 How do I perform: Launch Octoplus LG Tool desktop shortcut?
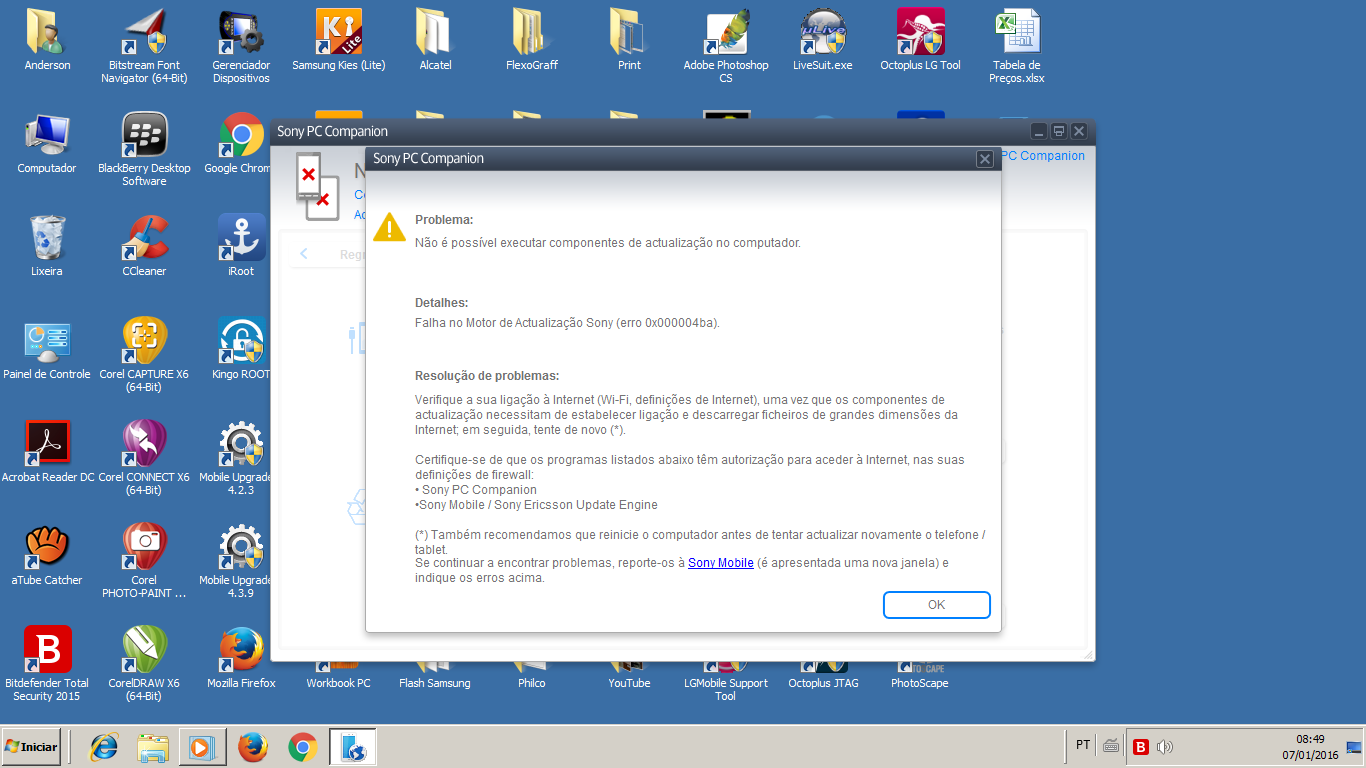[920, 41]
